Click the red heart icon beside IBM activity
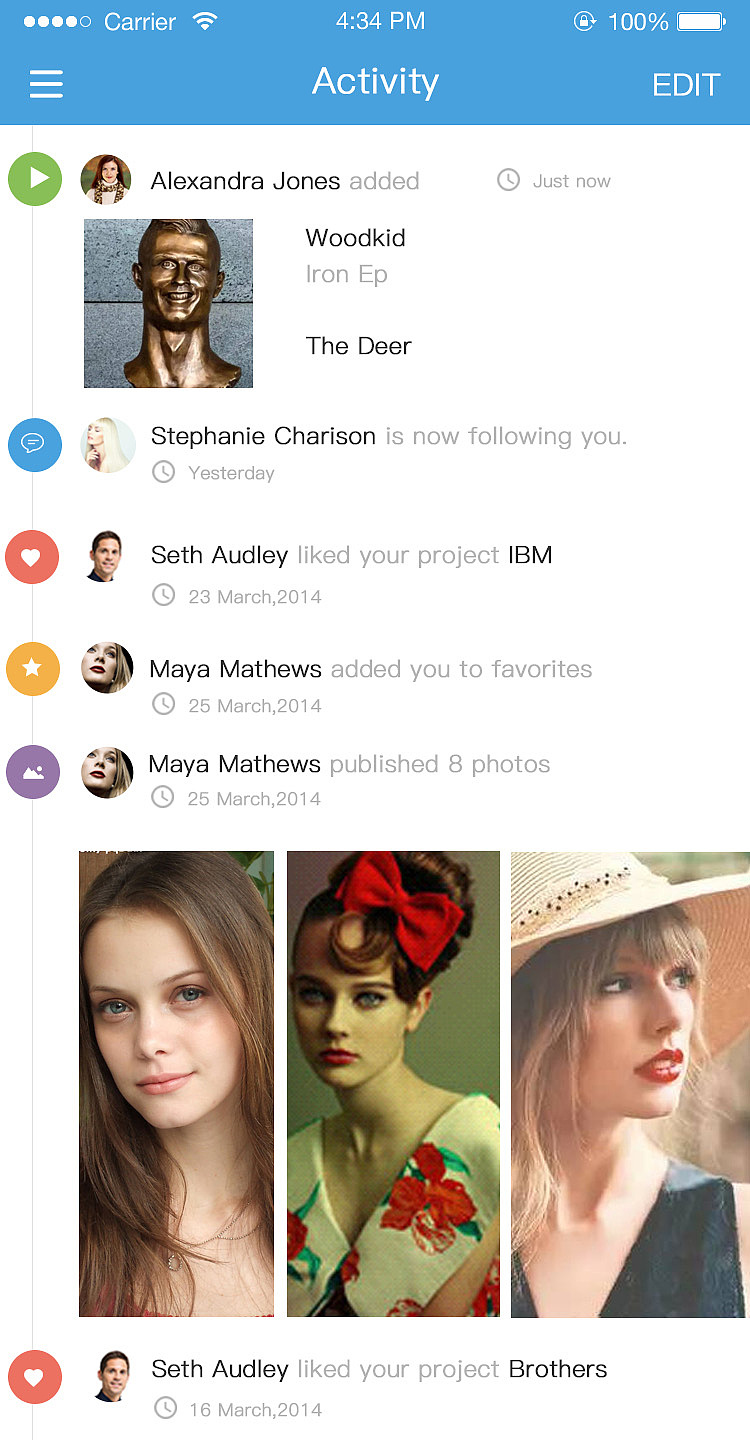Screen dimensions: 750x1440 [32, 558]
